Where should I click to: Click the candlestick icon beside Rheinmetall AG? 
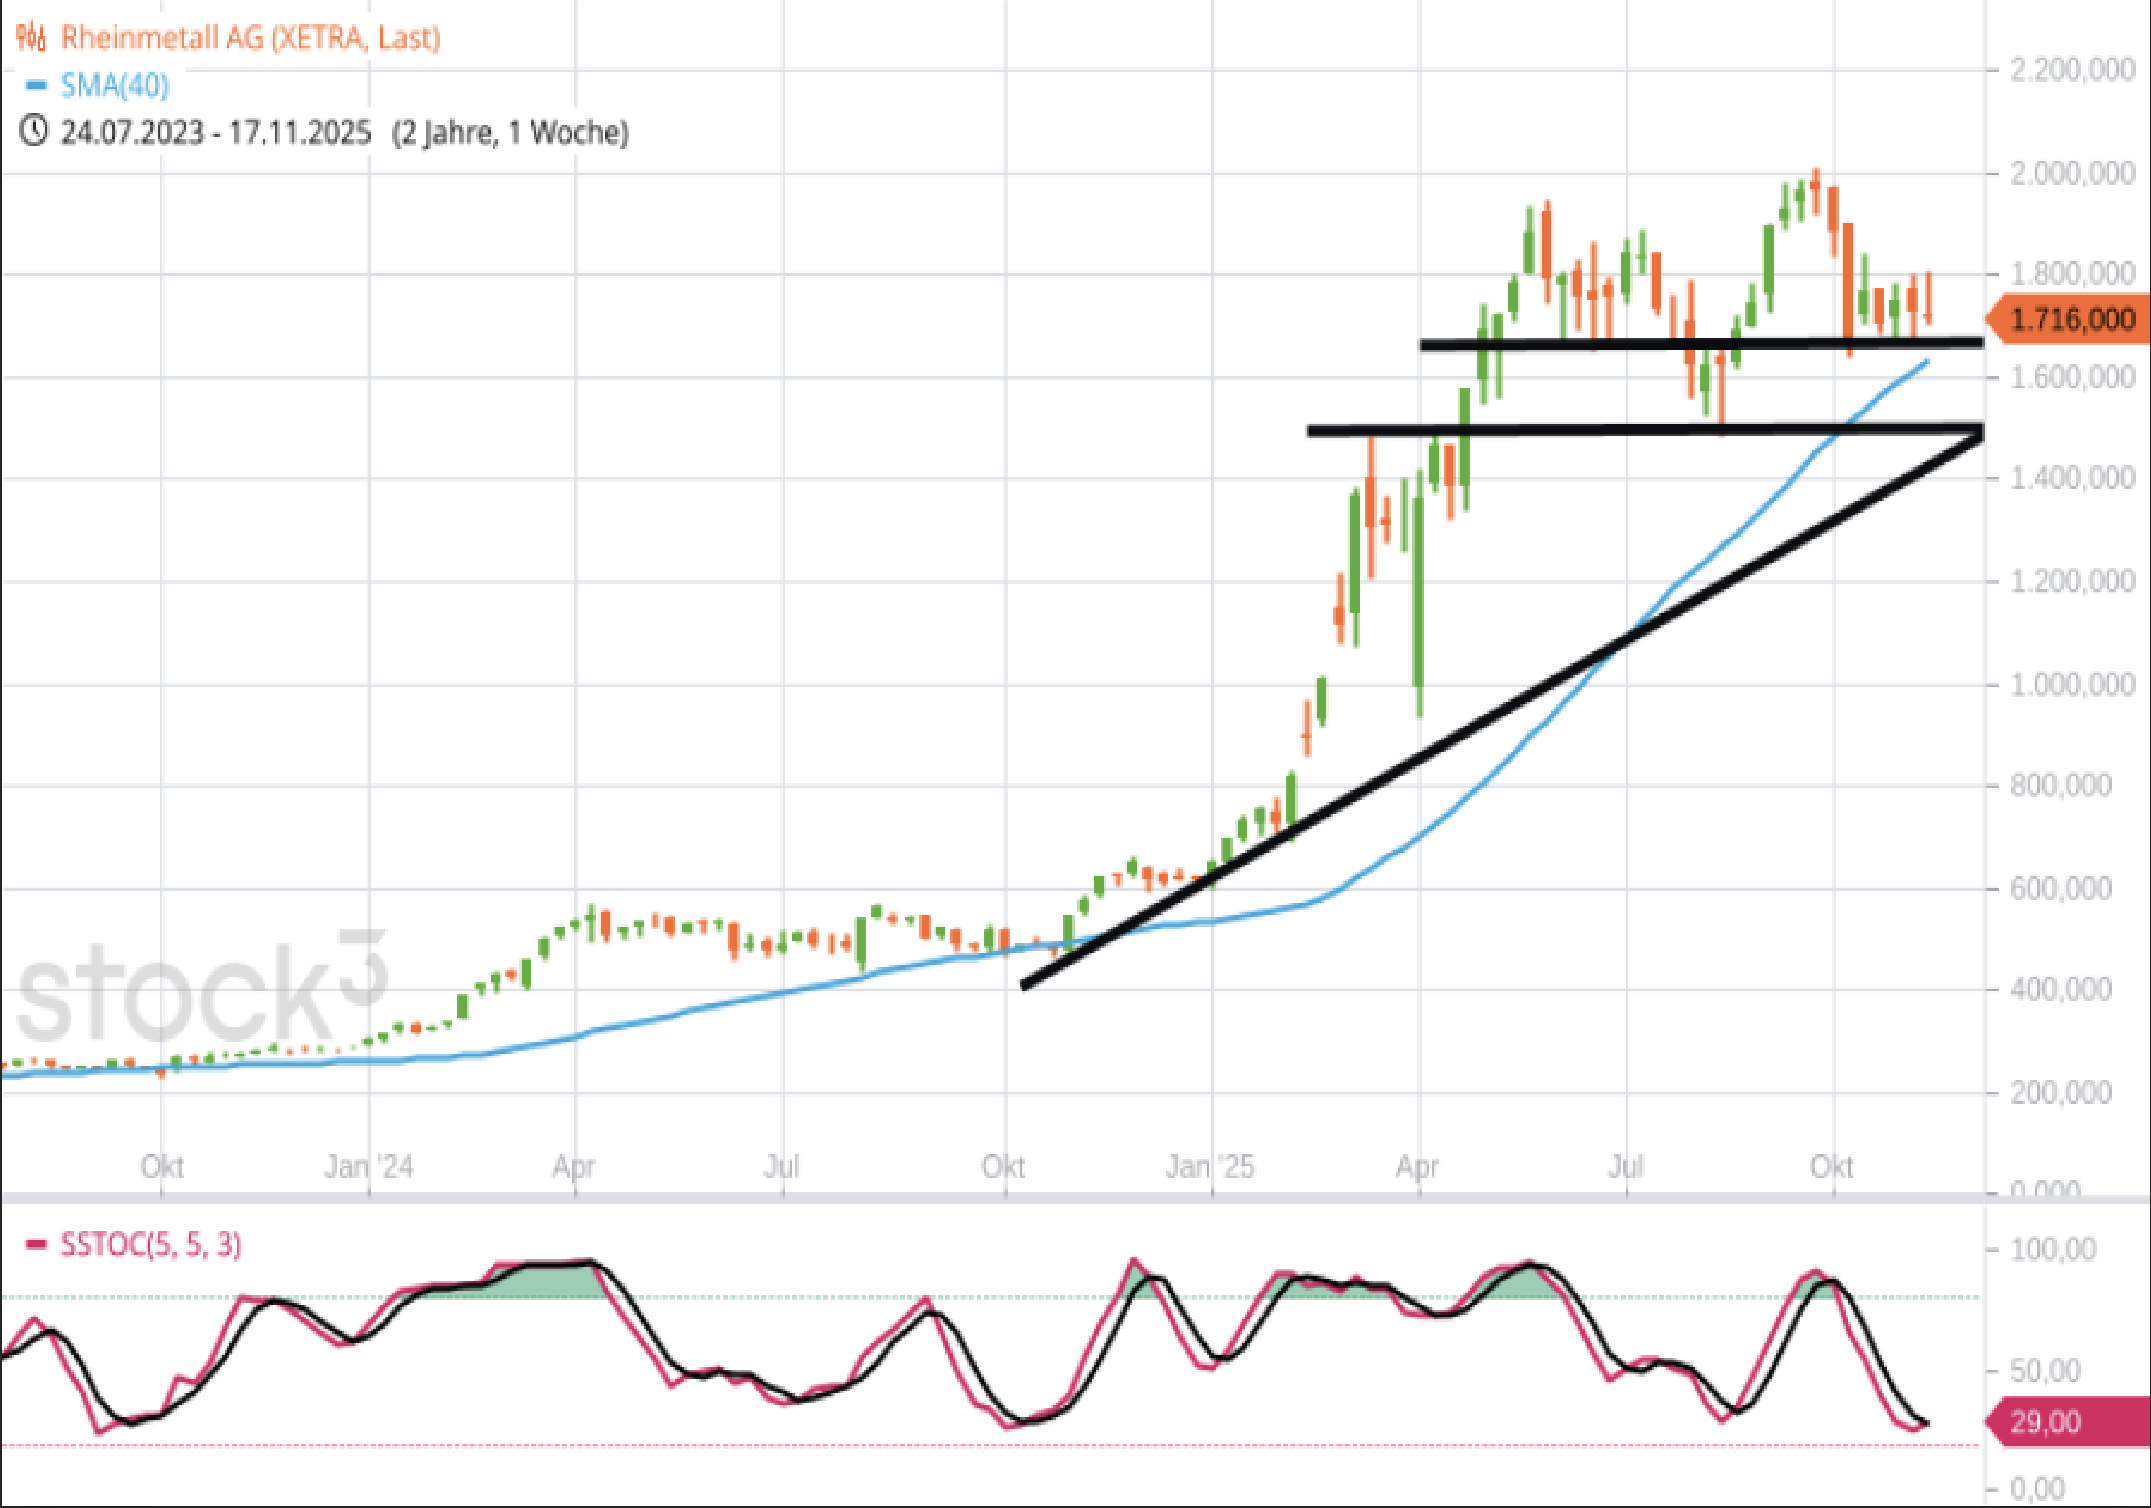[31, 38]
